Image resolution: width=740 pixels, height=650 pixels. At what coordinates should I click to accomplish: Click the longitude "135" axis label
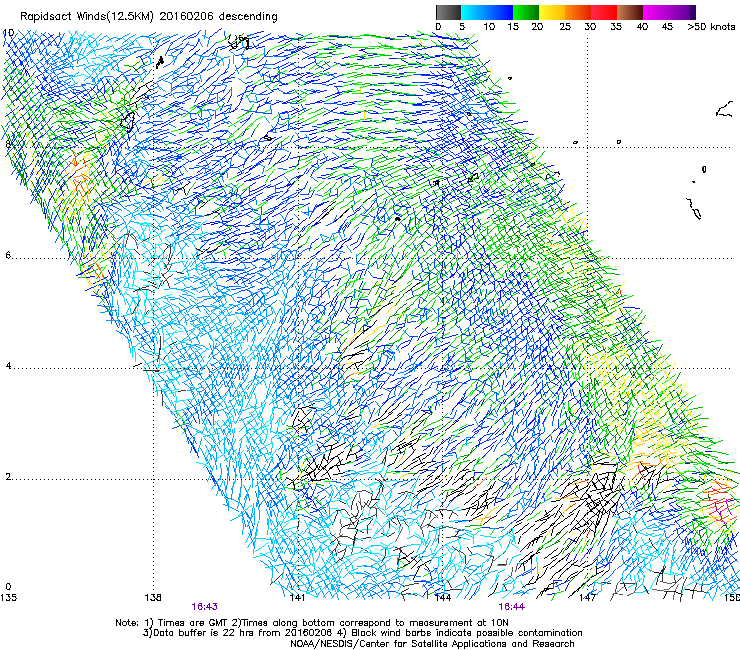8,598
